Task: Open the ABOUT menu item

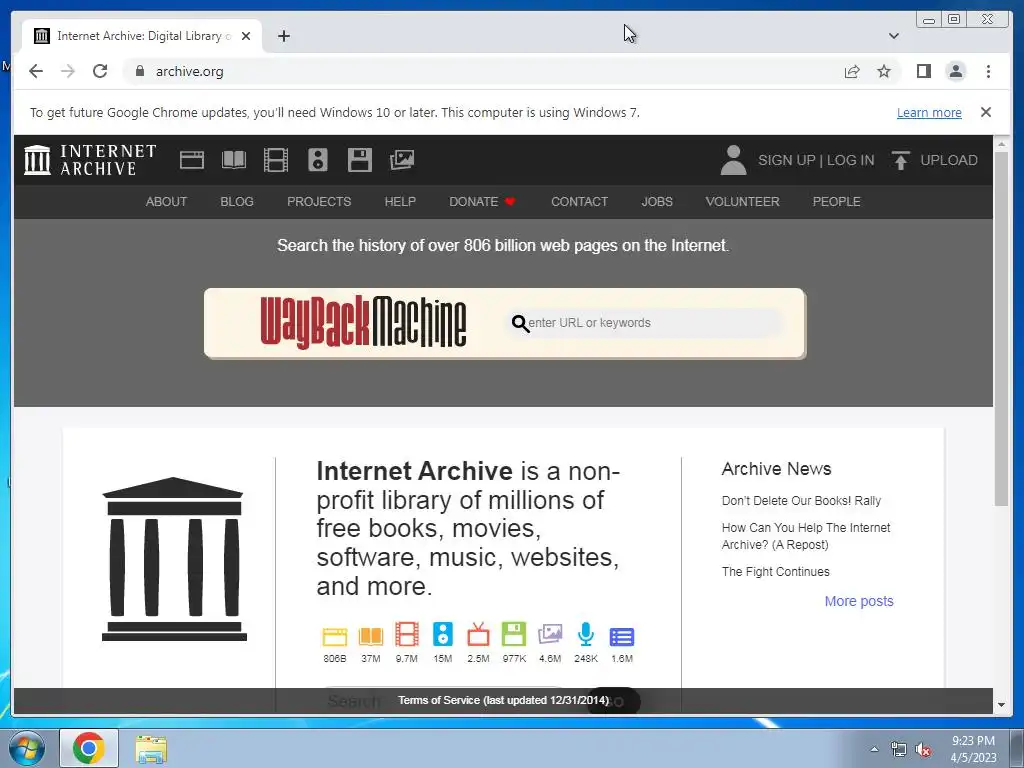Action: tap(166, 202)
